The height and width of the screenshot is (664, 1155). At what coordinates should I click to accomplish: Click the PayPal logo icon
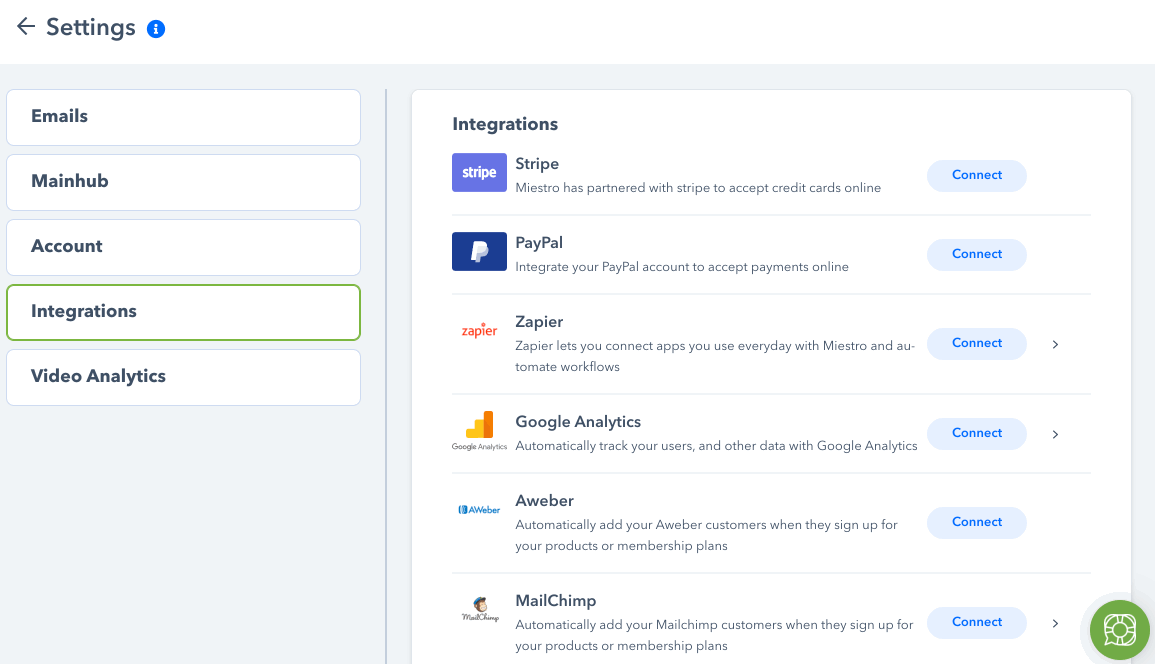pyautogui.click(x=479, y=251)
